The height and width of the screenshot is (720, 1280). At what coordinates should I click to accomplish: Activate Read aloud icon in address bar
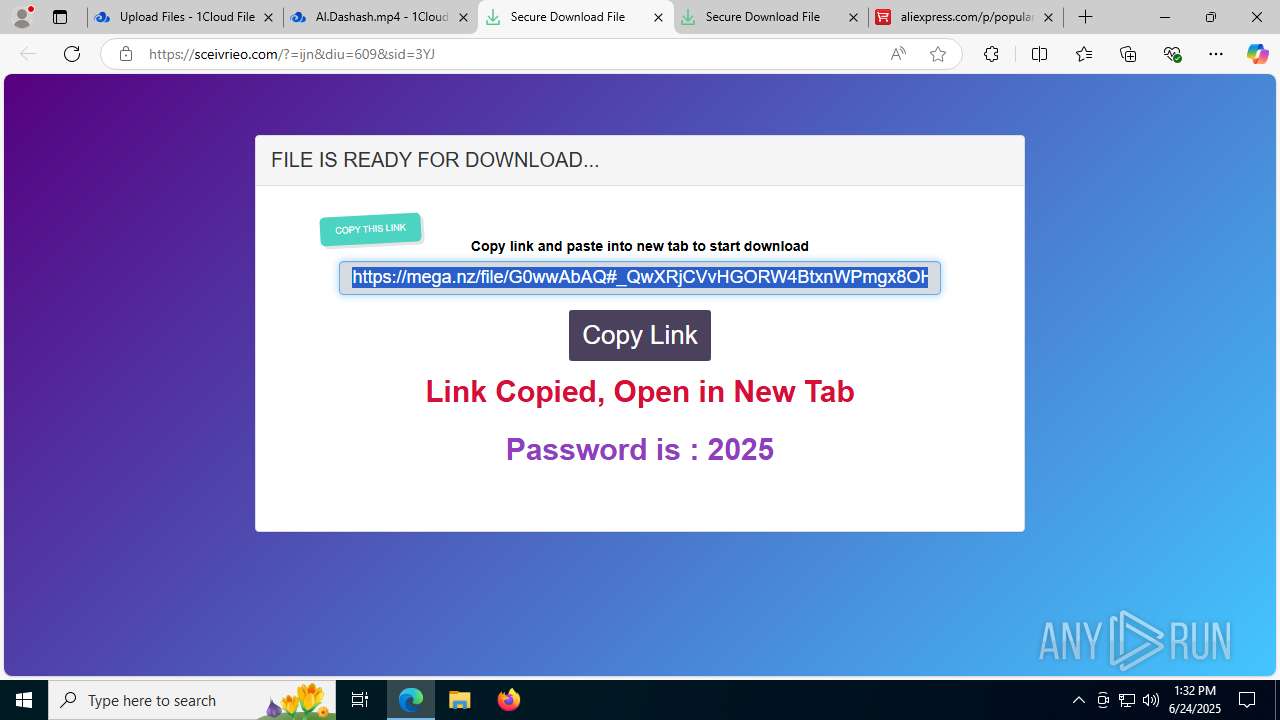tap(898, 54)
